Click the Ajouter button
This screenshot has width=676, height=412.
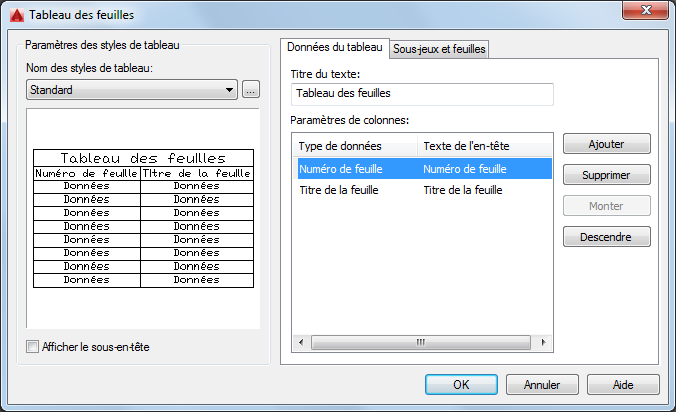[x=607, y=144]
